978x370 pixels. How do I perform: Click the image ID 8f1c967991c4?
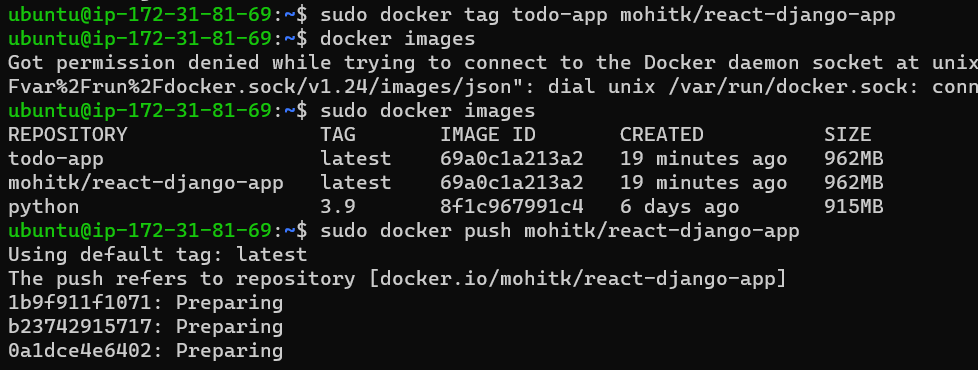tap(511, 207)
